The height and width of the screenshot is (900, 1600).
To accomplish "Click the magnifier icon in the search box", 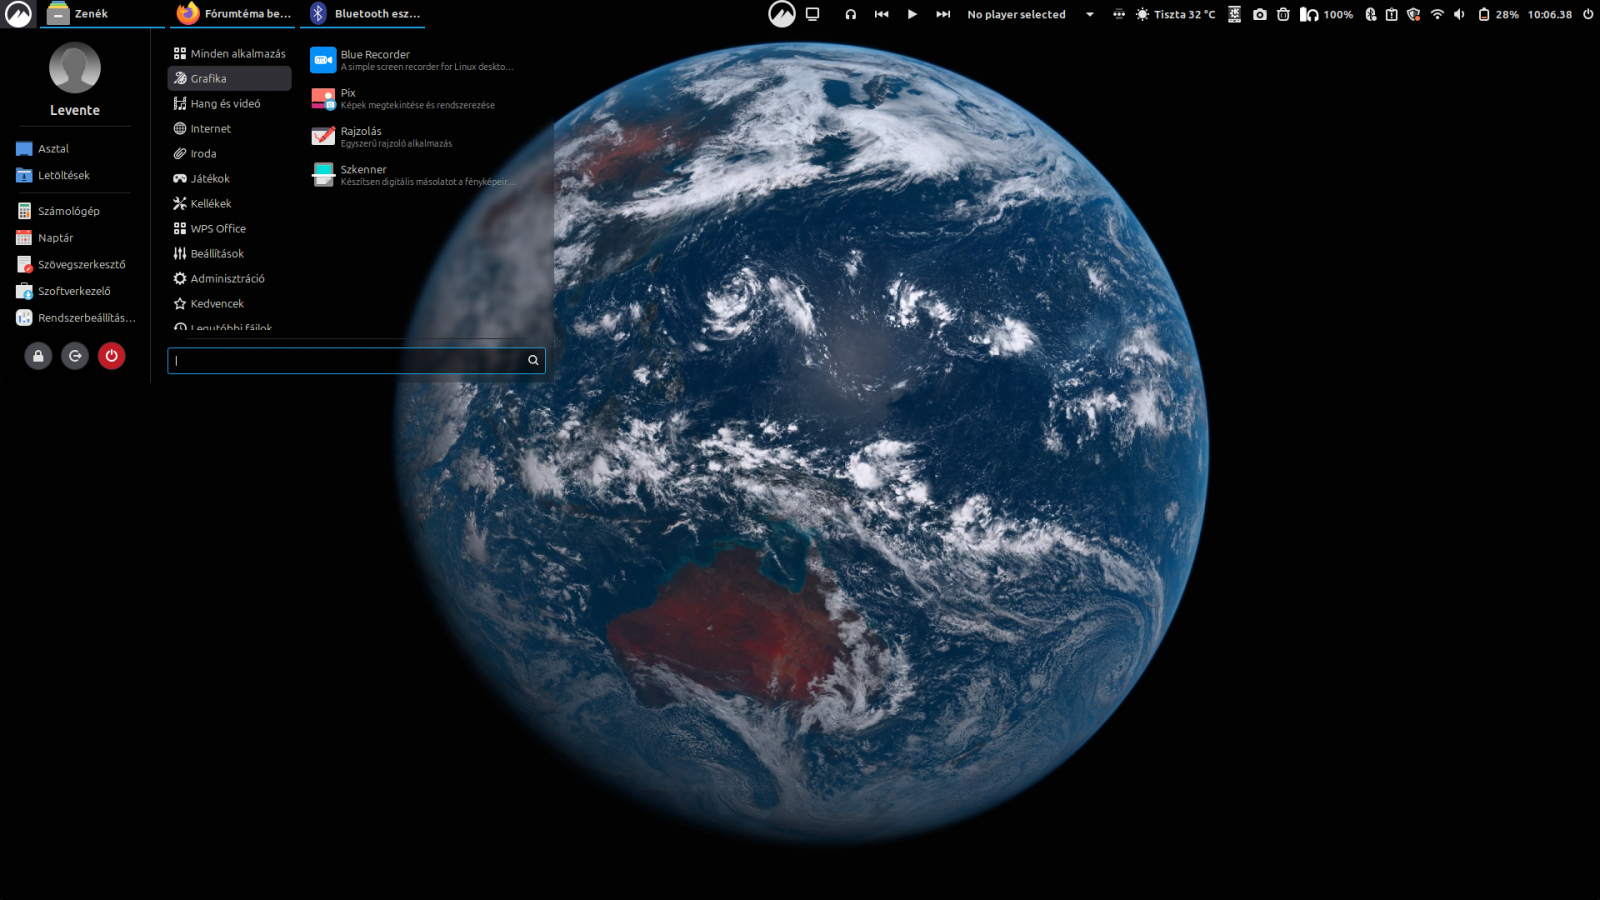I will coord(533,360).
